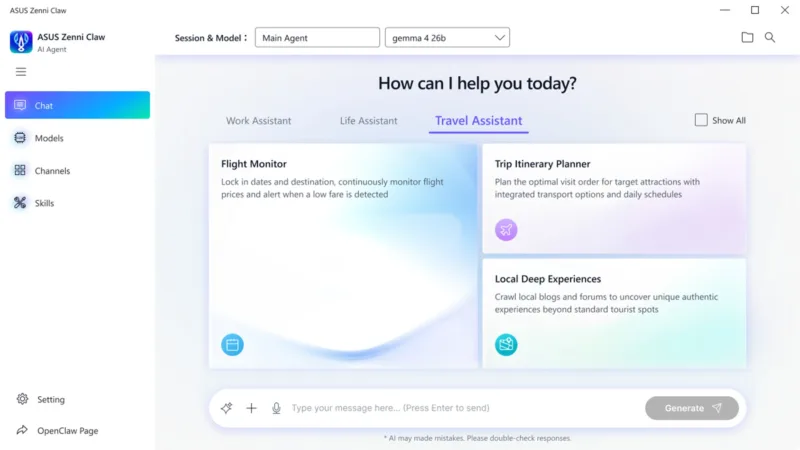Click the OpenClaw Page share arrow icon
800x450 pixels.
coord(22,430)
